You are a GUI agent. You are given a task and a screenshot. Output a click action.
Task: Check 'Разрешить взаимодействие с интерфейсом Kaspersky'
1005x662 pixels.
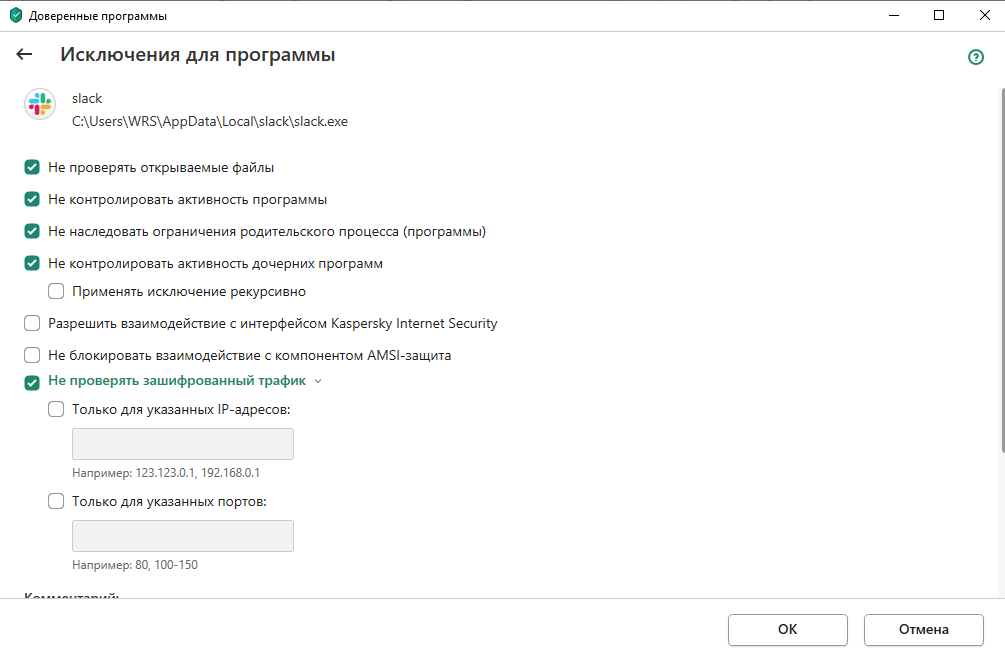click(32, 324)
